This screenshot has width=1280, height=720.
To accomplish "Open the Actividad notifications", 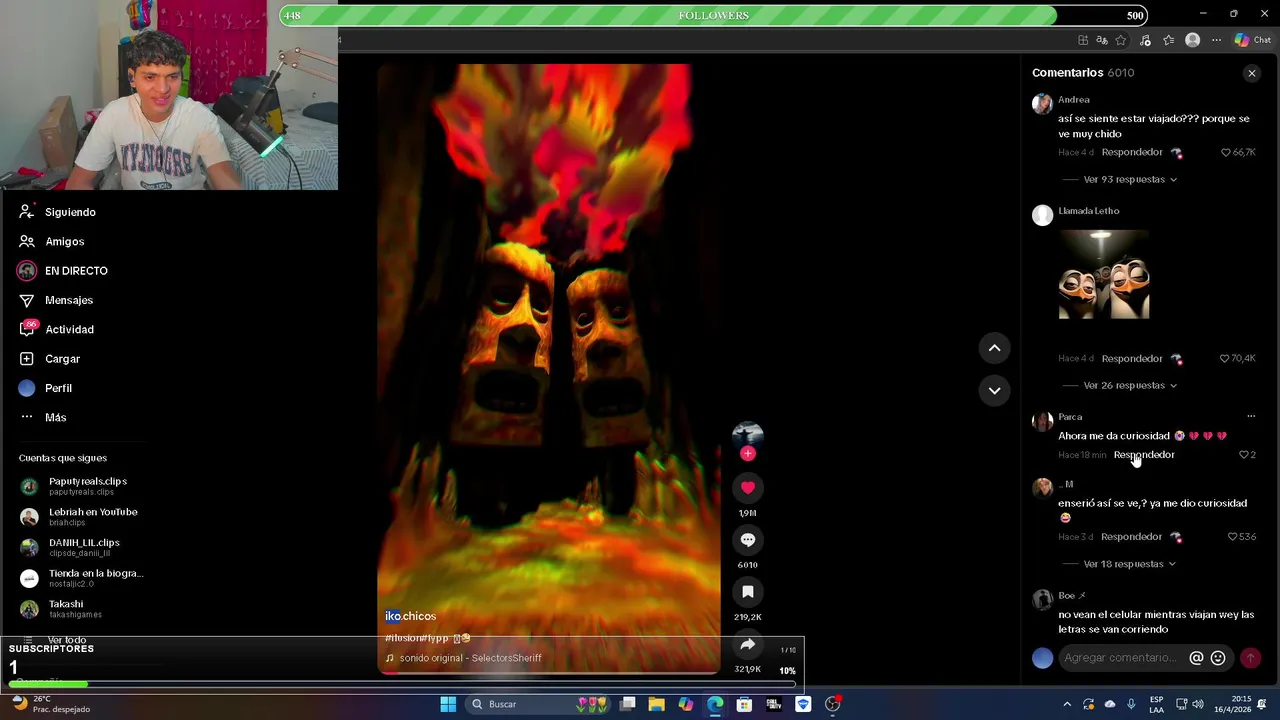I will pyautogui.click(x=56, y=329).
